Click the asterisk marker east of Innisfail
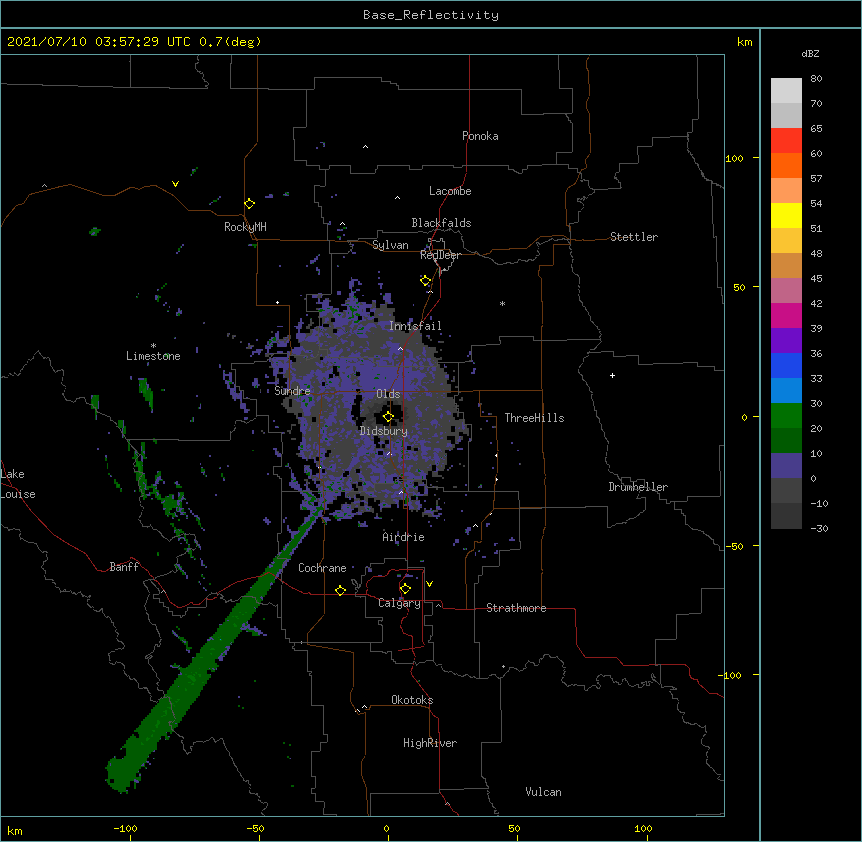 pyautogui.click(x=502, y=303)
